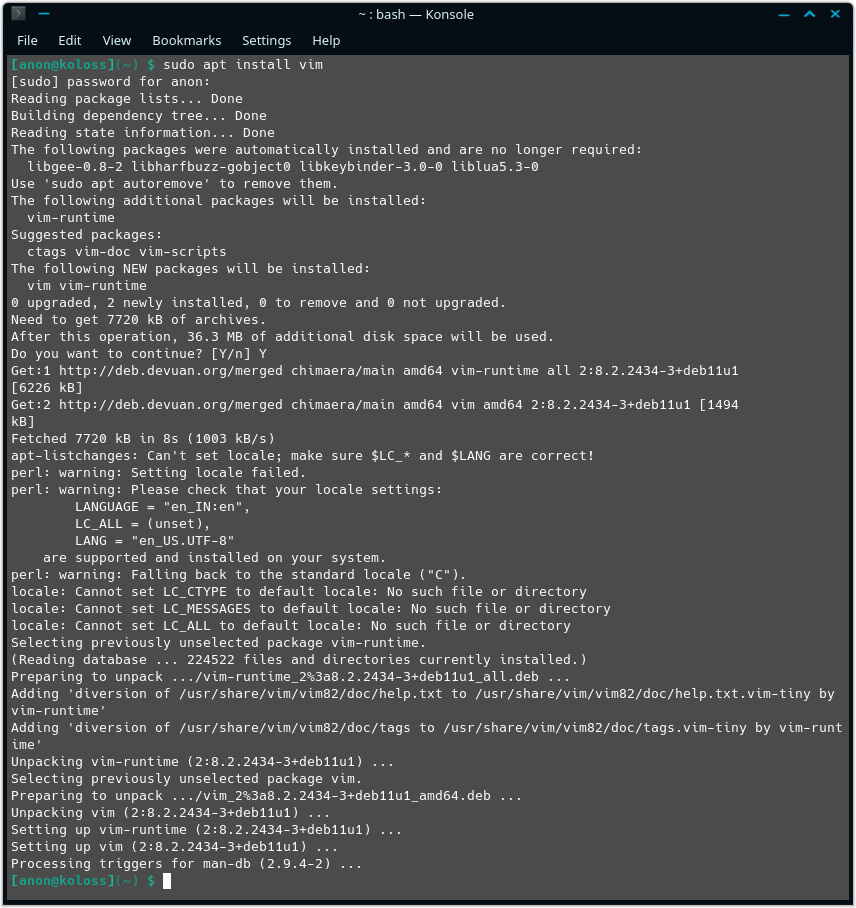
Task: Open the Edit menu
Action: point(69,41)
